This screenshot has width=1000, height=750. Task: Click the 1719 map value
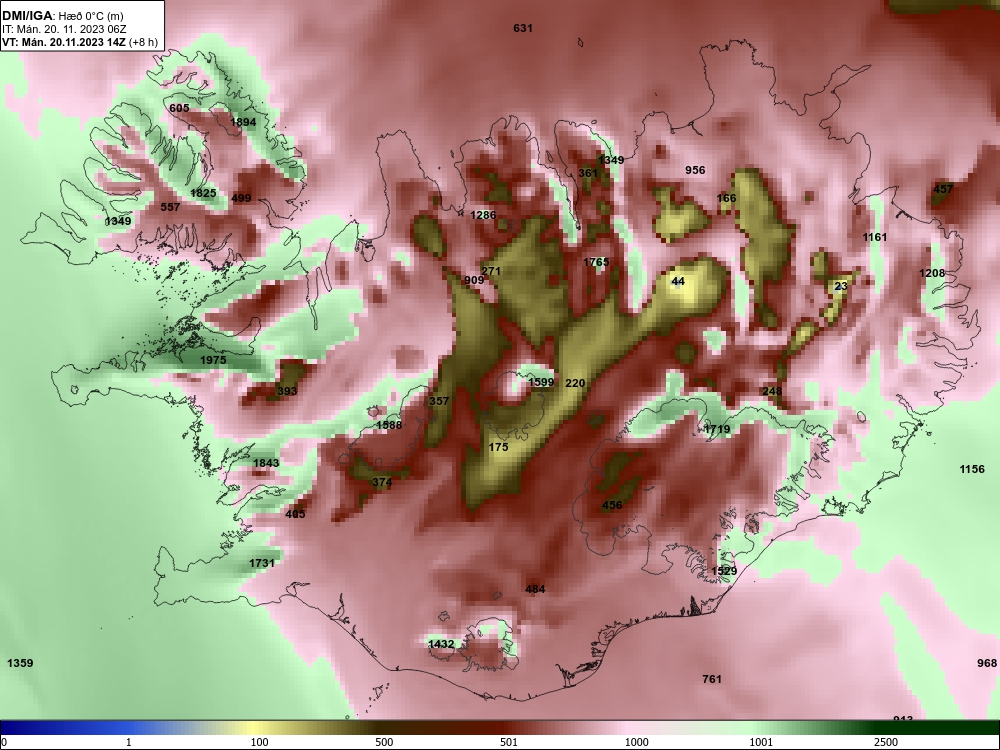tap(717, 429)
